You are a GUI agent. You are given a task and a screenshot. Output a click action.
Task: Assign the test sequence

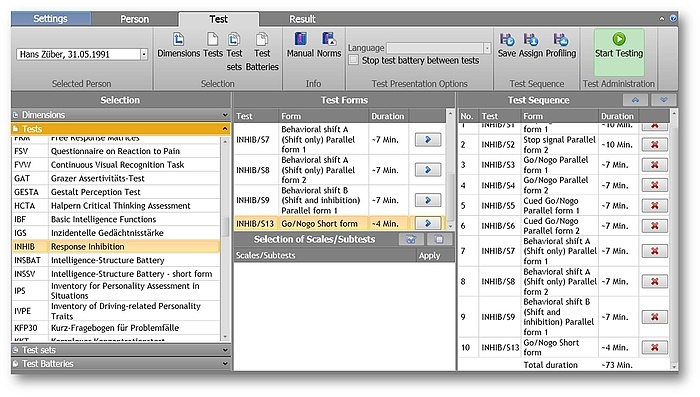[x=531, y=45]
